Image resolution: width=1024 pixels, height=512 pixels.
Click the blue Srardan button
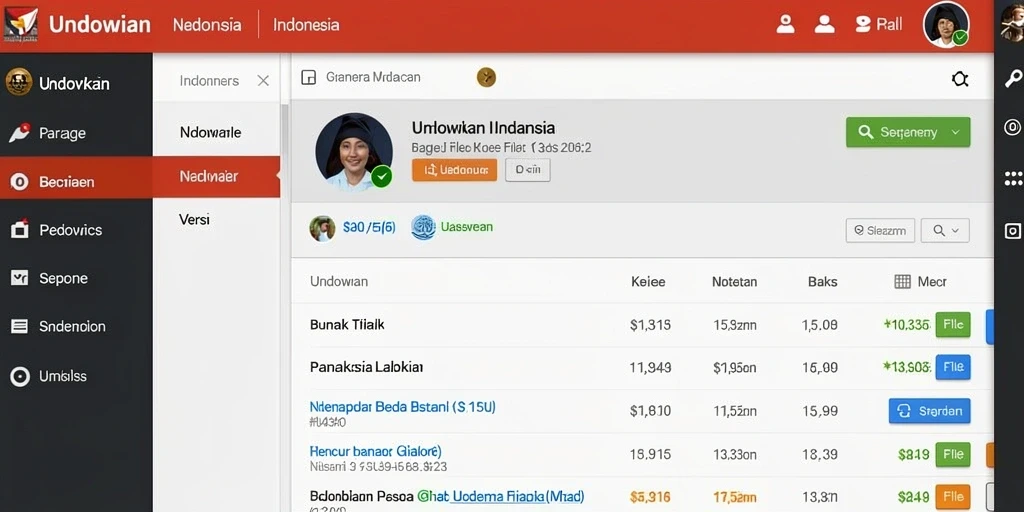[x=929, y=411]
